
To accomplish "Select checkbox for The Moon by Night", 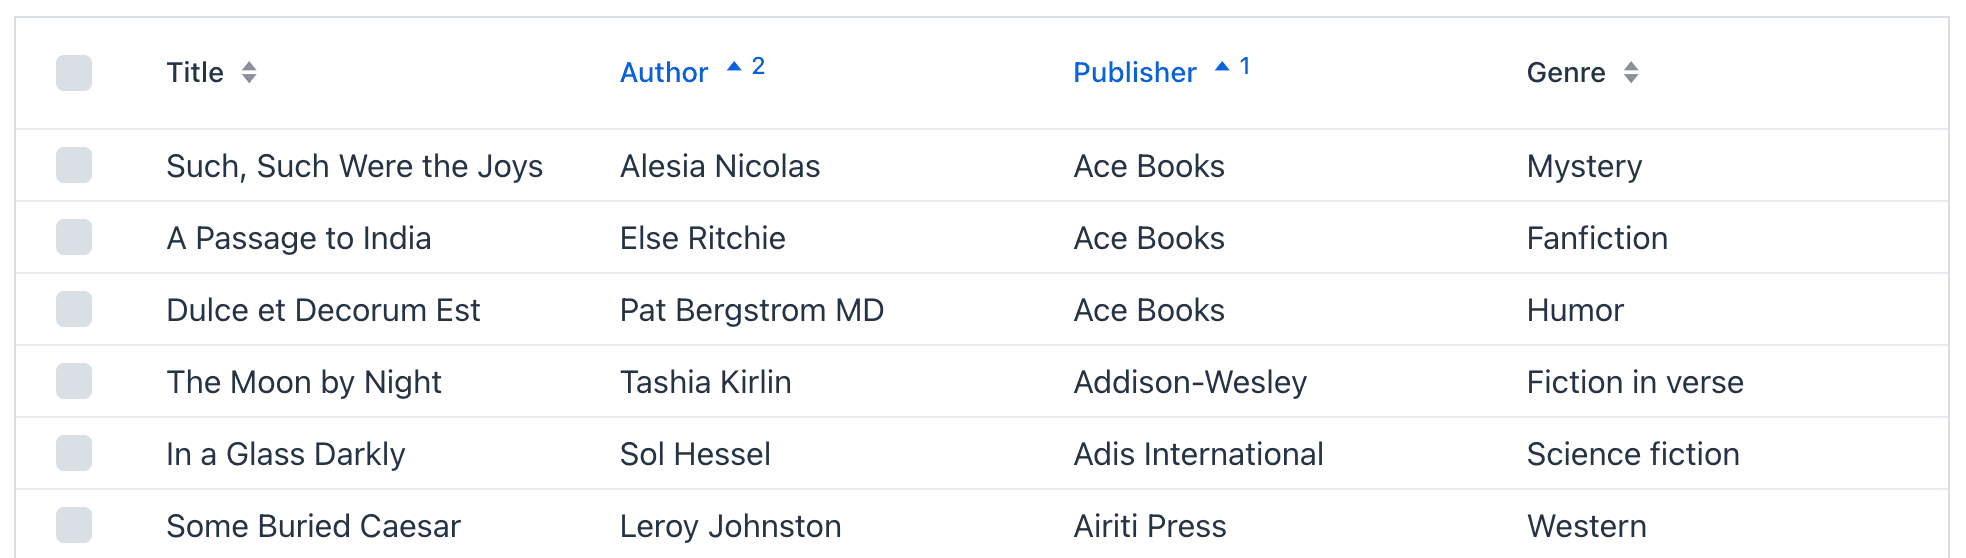I will tap(74, 381).
